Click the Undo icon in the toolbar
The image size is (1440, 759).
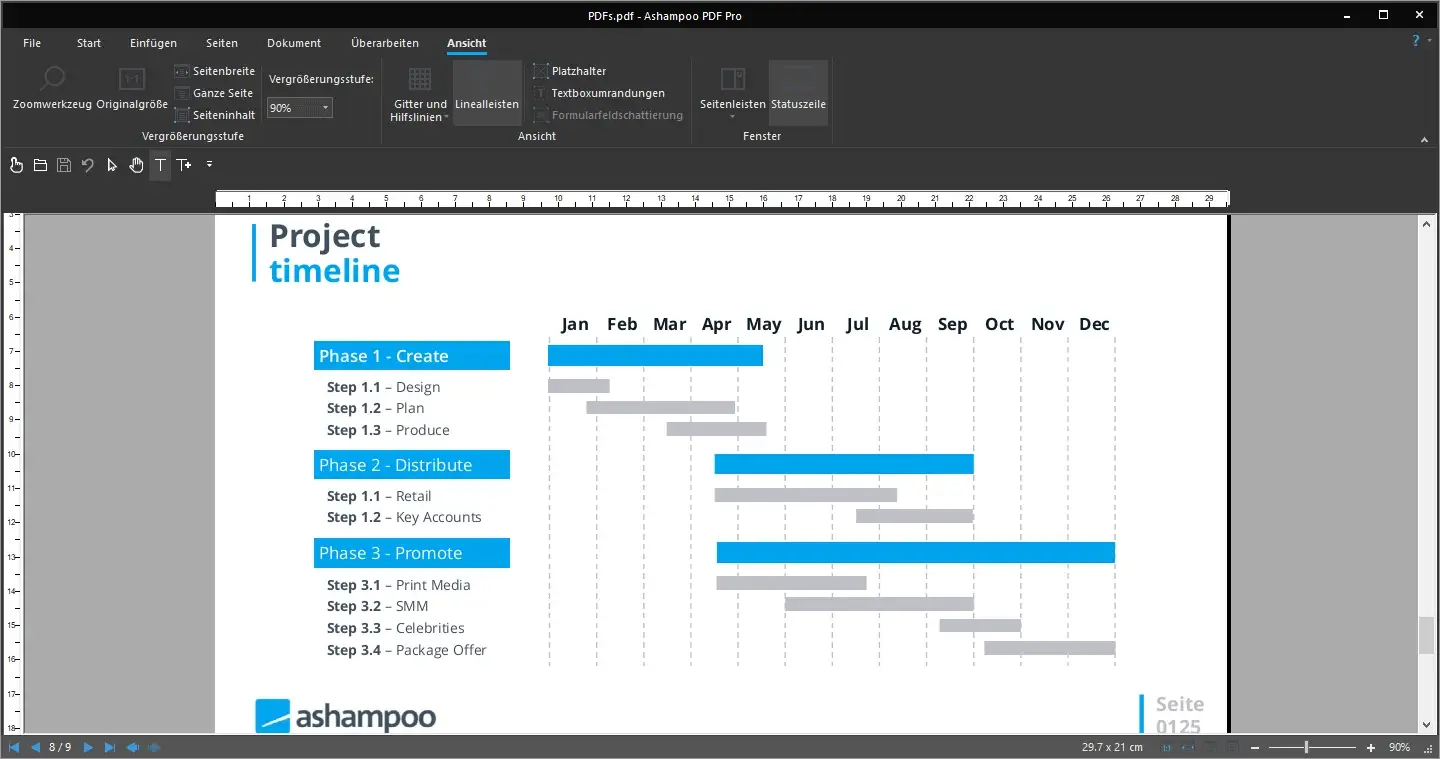click(88, 165)
